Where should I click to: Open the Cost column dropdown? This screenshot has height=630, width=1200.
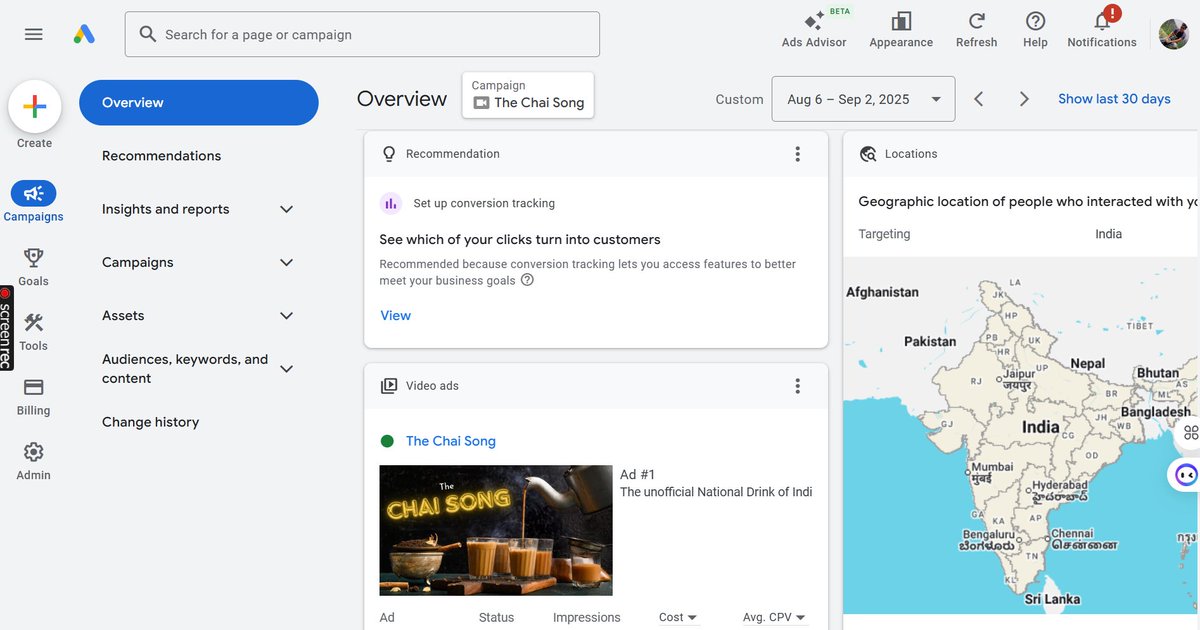[x=678, y=617]
